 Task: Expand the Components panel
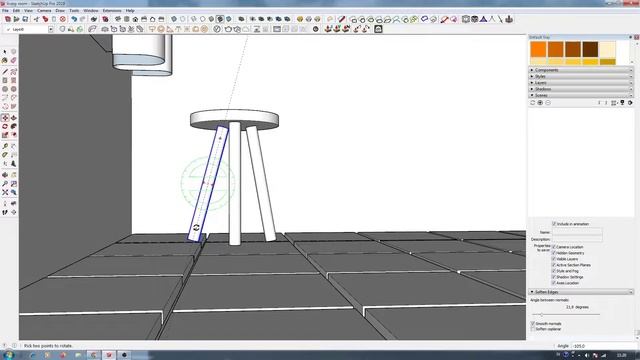[581, 70]
